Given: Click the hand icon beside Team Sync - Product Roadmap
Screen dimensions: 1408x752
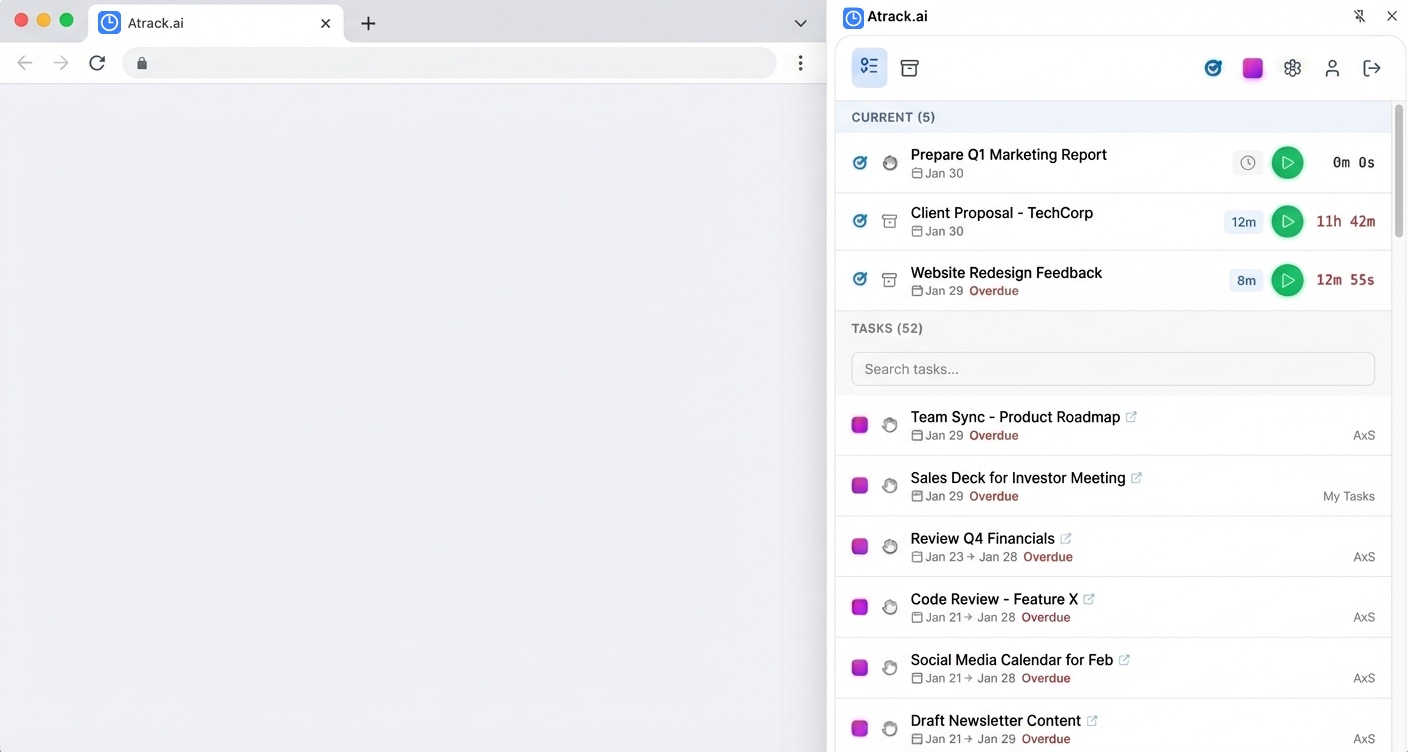Looking at the screenshot, I should [889, 425].
